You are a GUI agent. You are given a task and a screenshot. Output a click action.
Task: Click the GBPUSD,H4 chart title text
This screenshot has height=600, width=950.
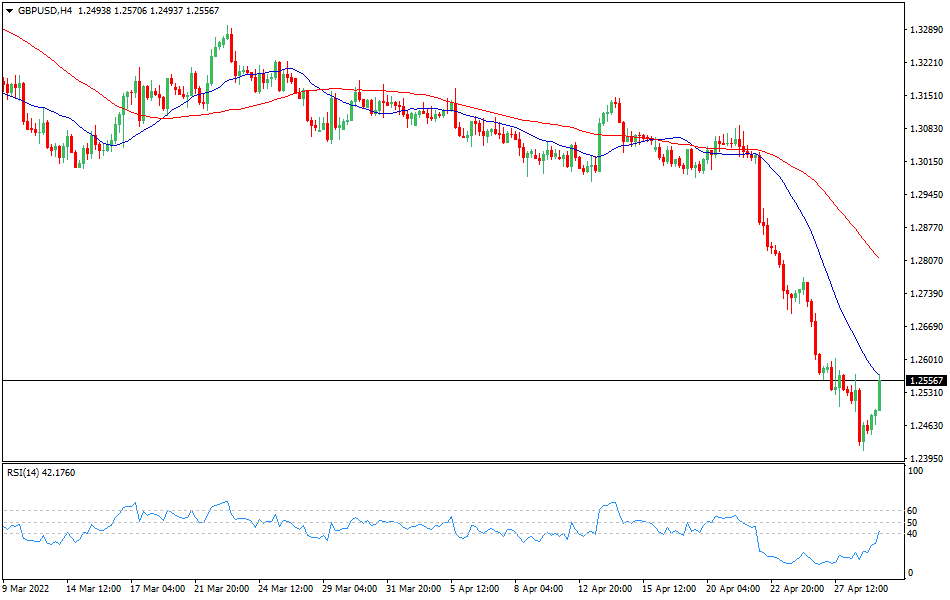(x=45, y=10)
